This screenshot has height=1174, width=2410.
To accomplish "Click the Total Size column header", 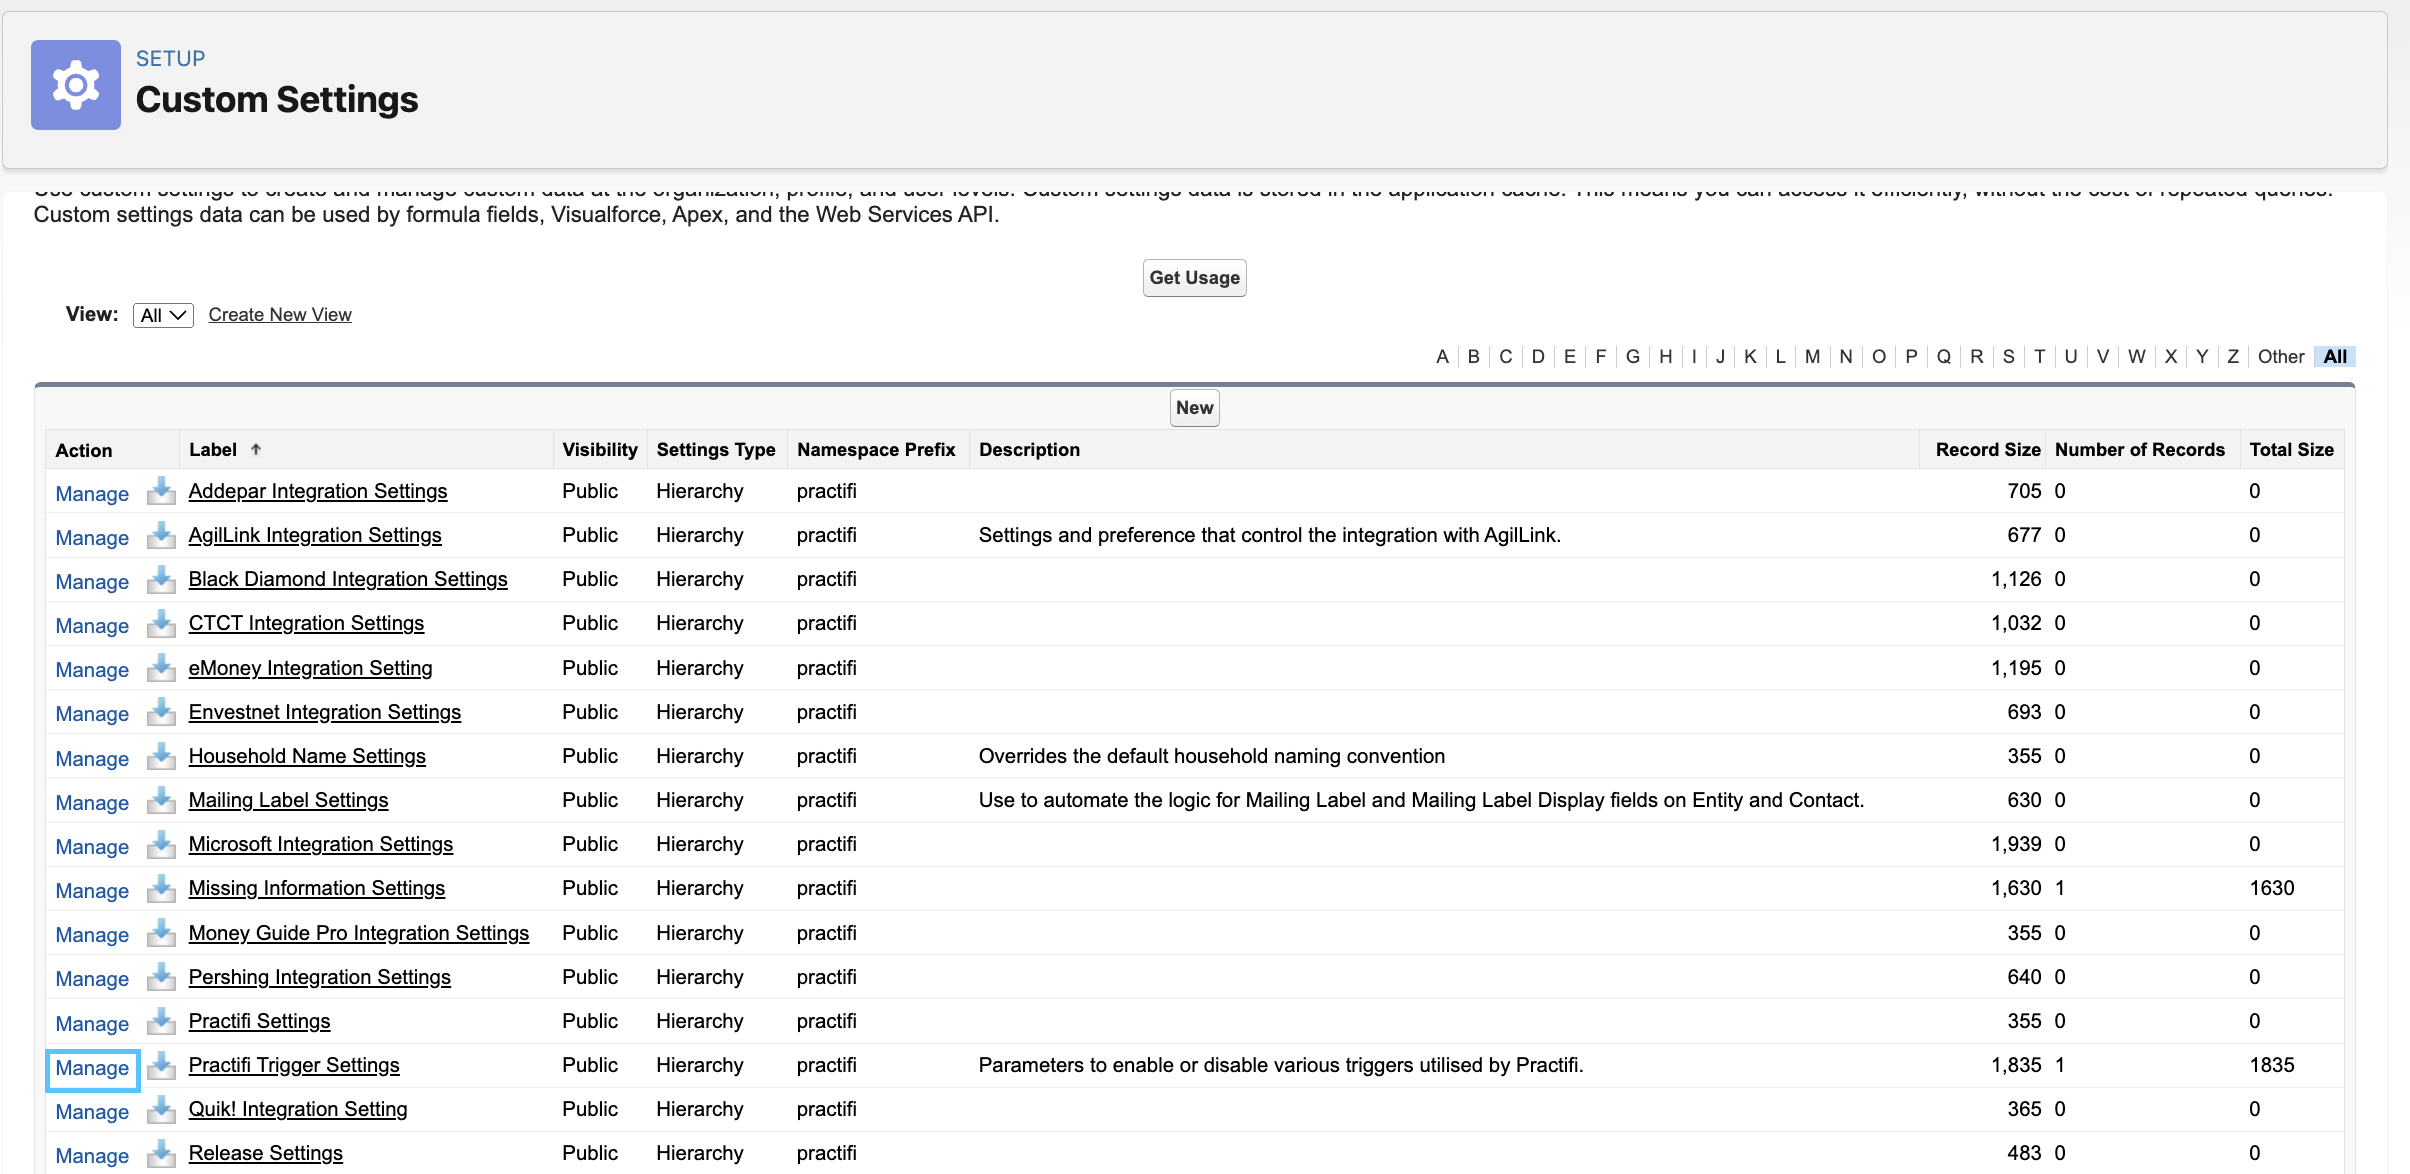I will pyautogui.click(x=2292, y=450).
